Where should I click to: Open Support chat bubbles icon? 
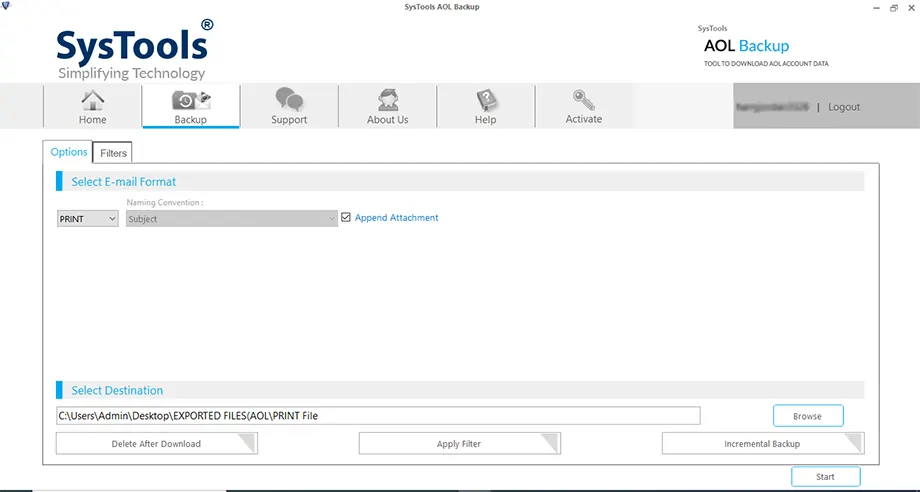pos(289,100)
